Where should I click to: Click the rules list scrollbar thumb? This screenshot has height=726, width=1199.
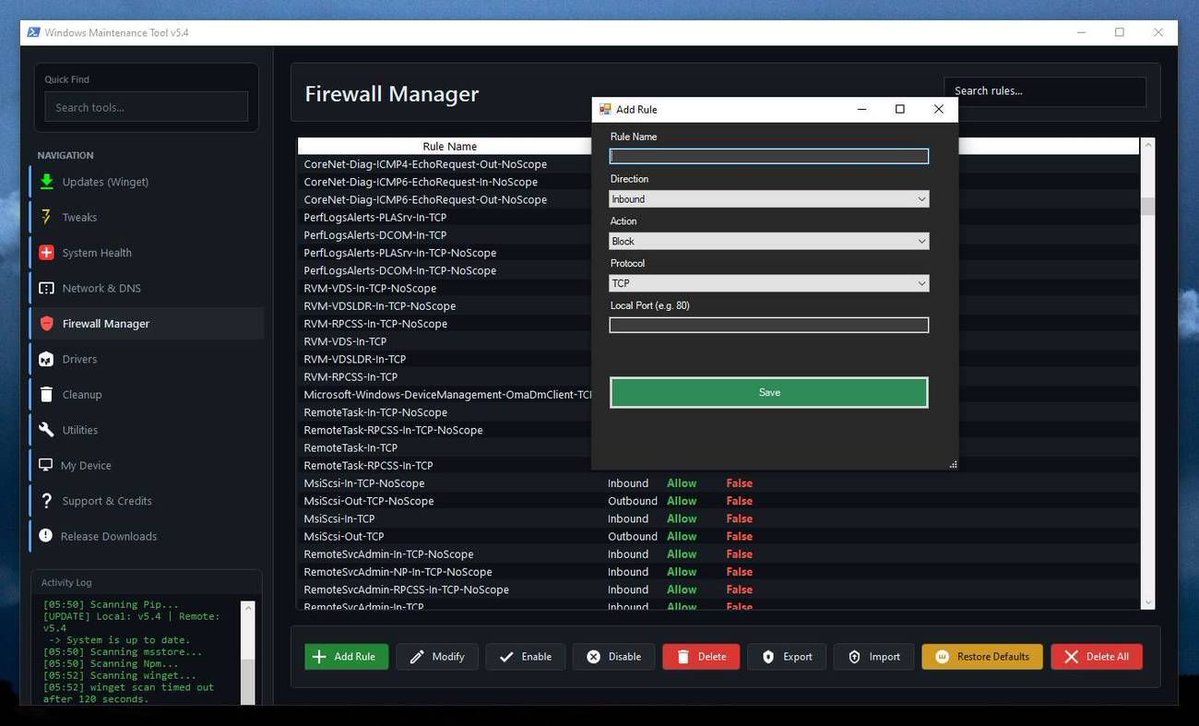coord(1147,207)
